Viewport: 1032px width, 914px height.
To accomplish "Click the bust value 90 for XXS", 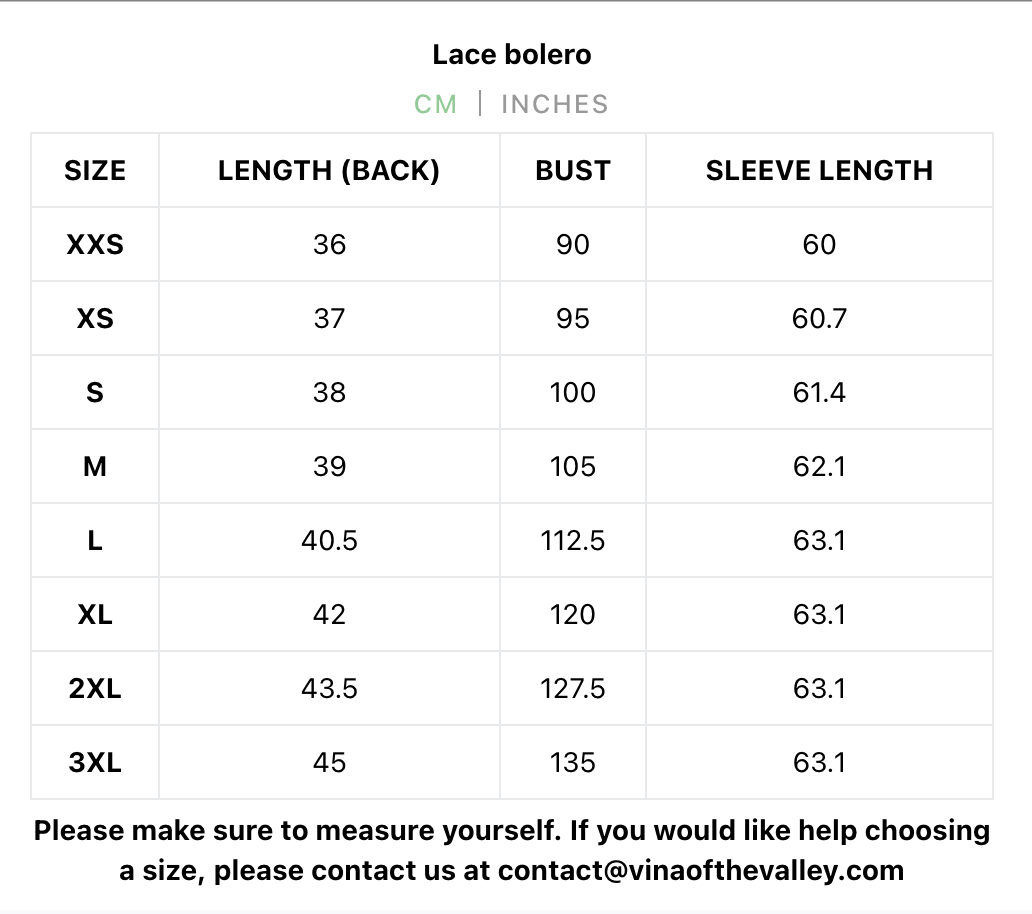I will 572,245.
